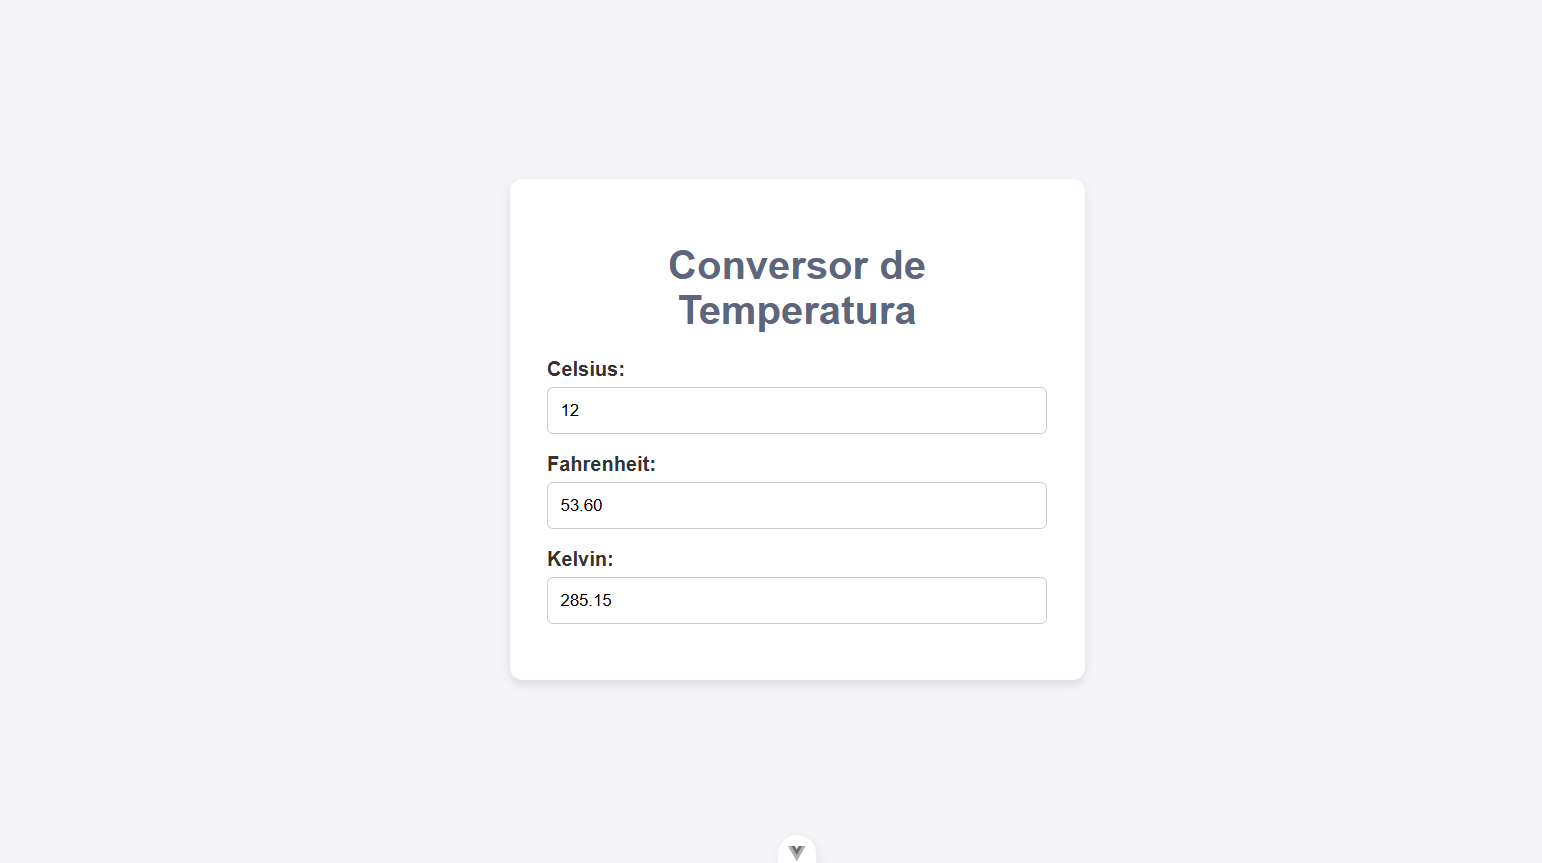This screenshot has height=863, width=1542.
Task: Click the Conversor de Temperatura heading
Action: tap(797, 288)
